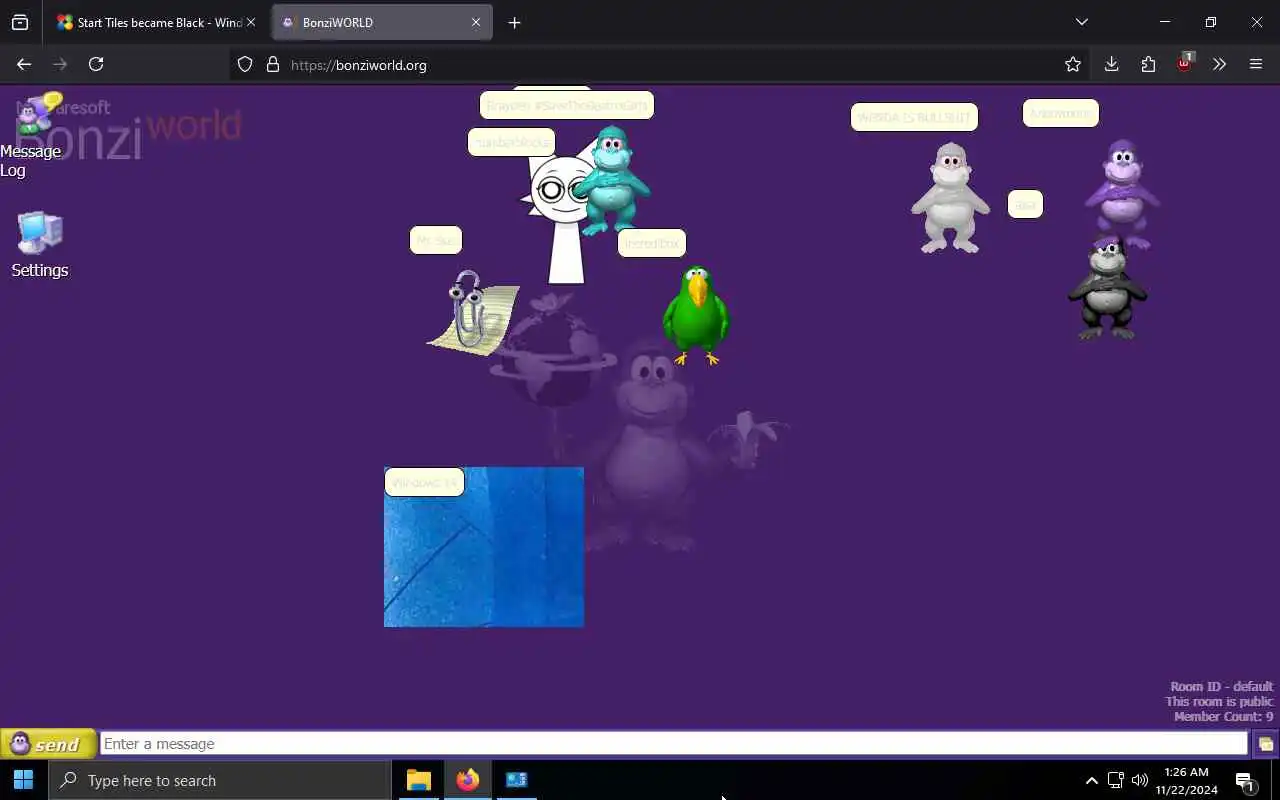Image resolution: width=1280 pixels, height=800 pixels.
Task: Click the send button with Bonzi face
Action: click(x=48, y=744)
